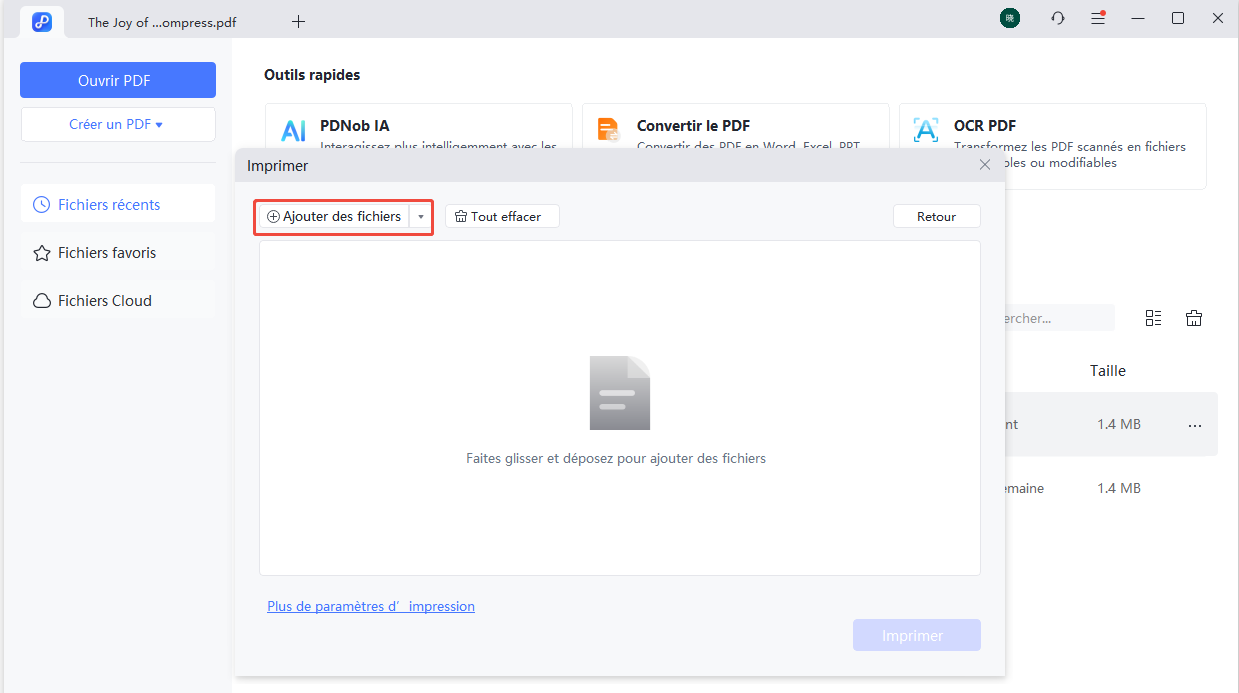Screen dimensions: 1239x693
Task: Click the clock icon beside Fichiers récents
Action: pos(41,203)
